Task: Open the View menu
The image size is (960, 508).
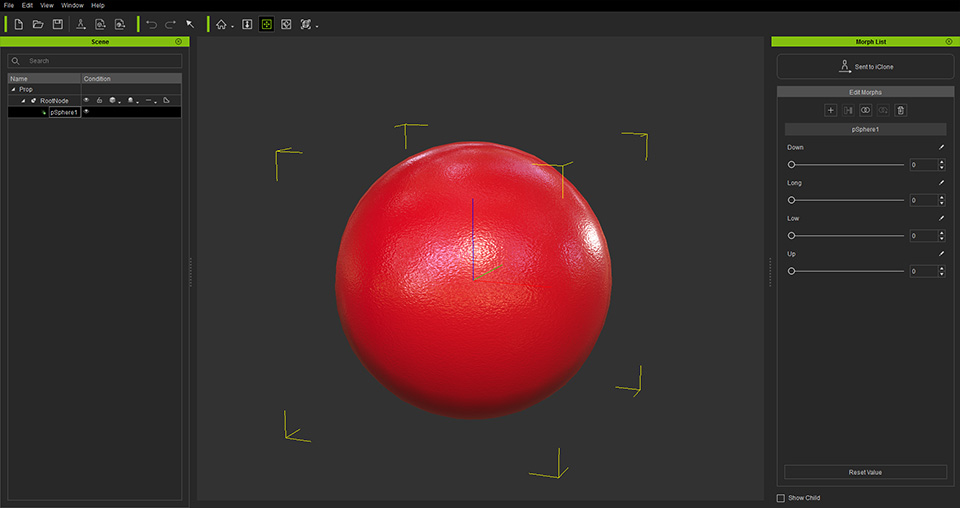Action: [47, 5]
